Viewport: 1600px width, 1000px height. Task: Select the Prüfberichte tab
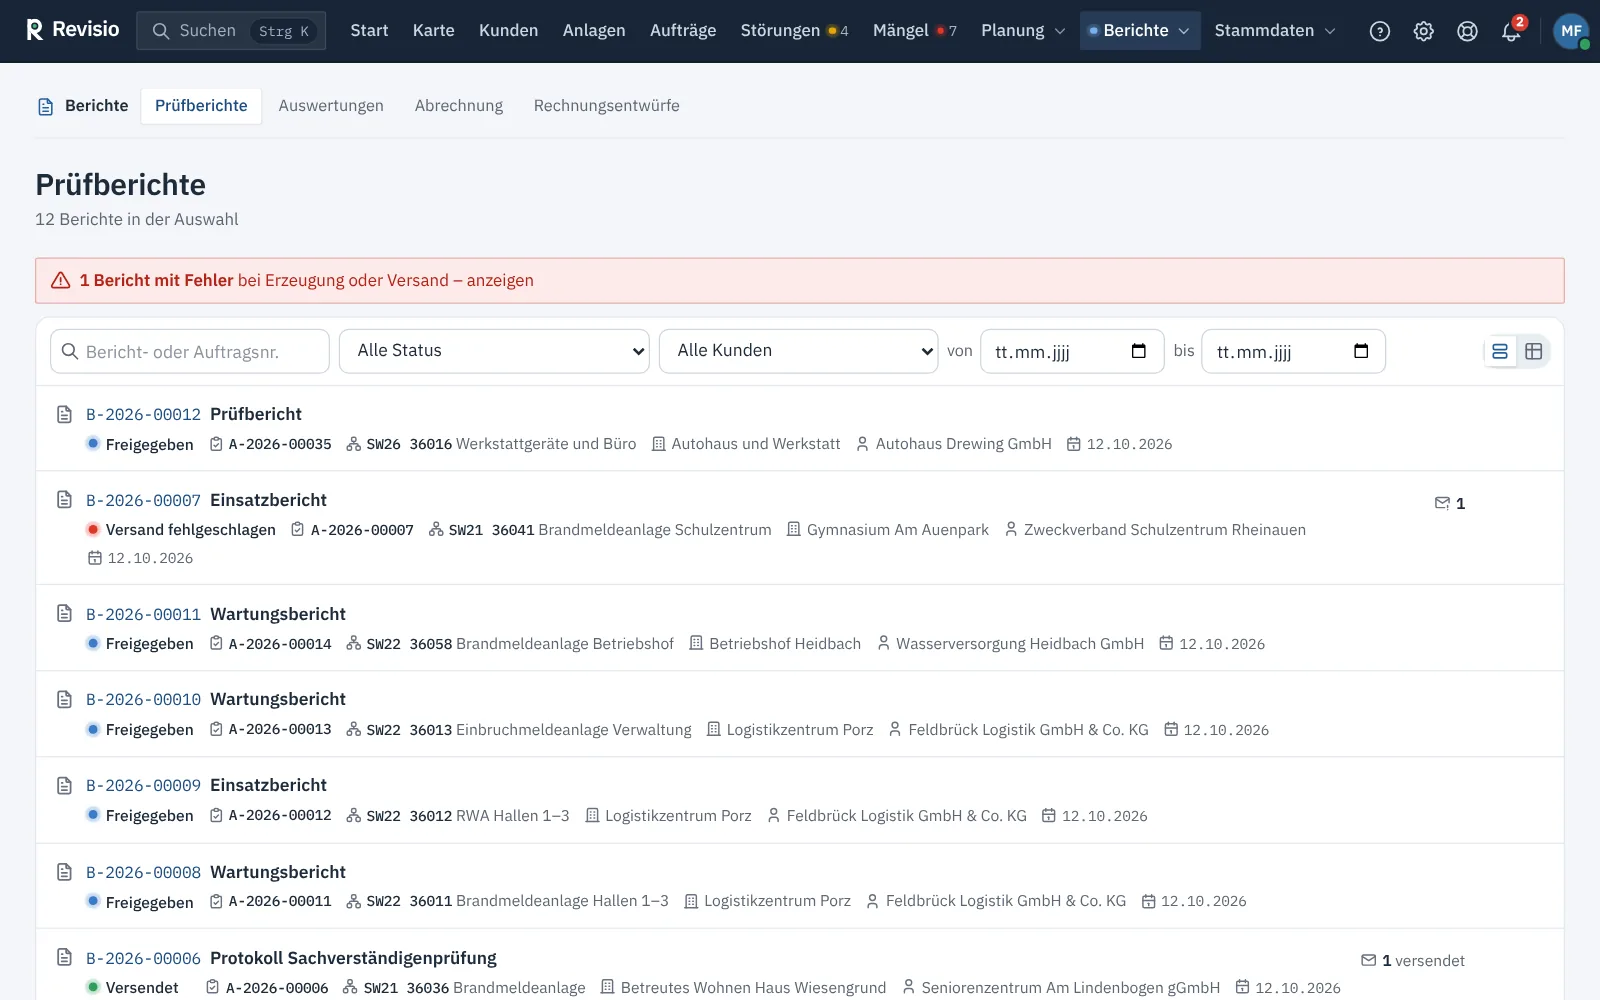(x=201, y=106)
